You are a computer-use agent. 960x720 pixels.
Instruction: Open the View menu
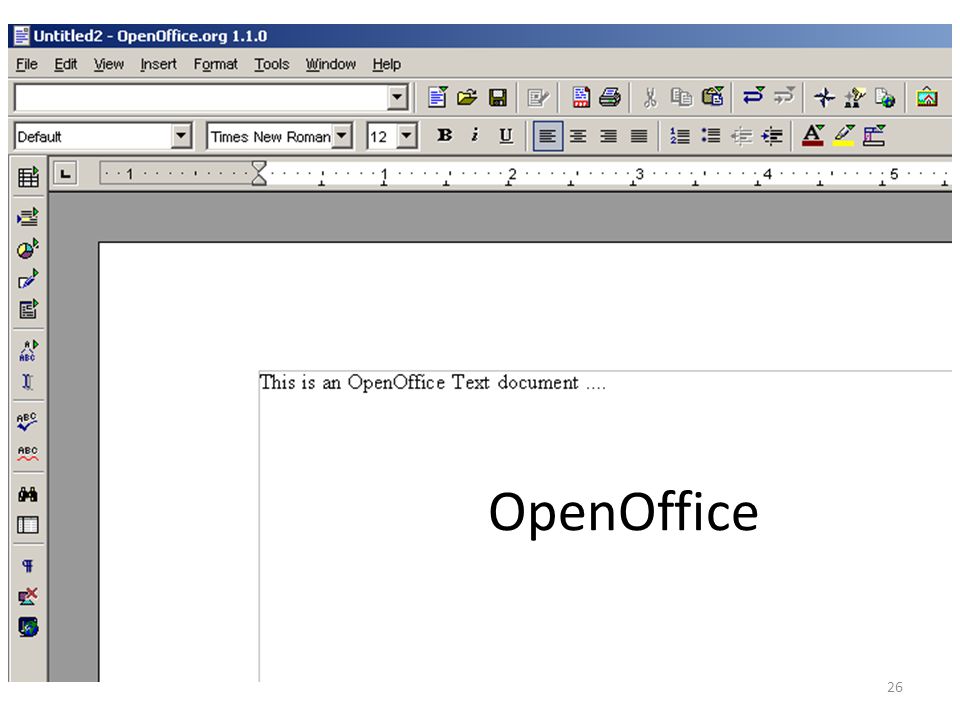click(x=109, y=64)
